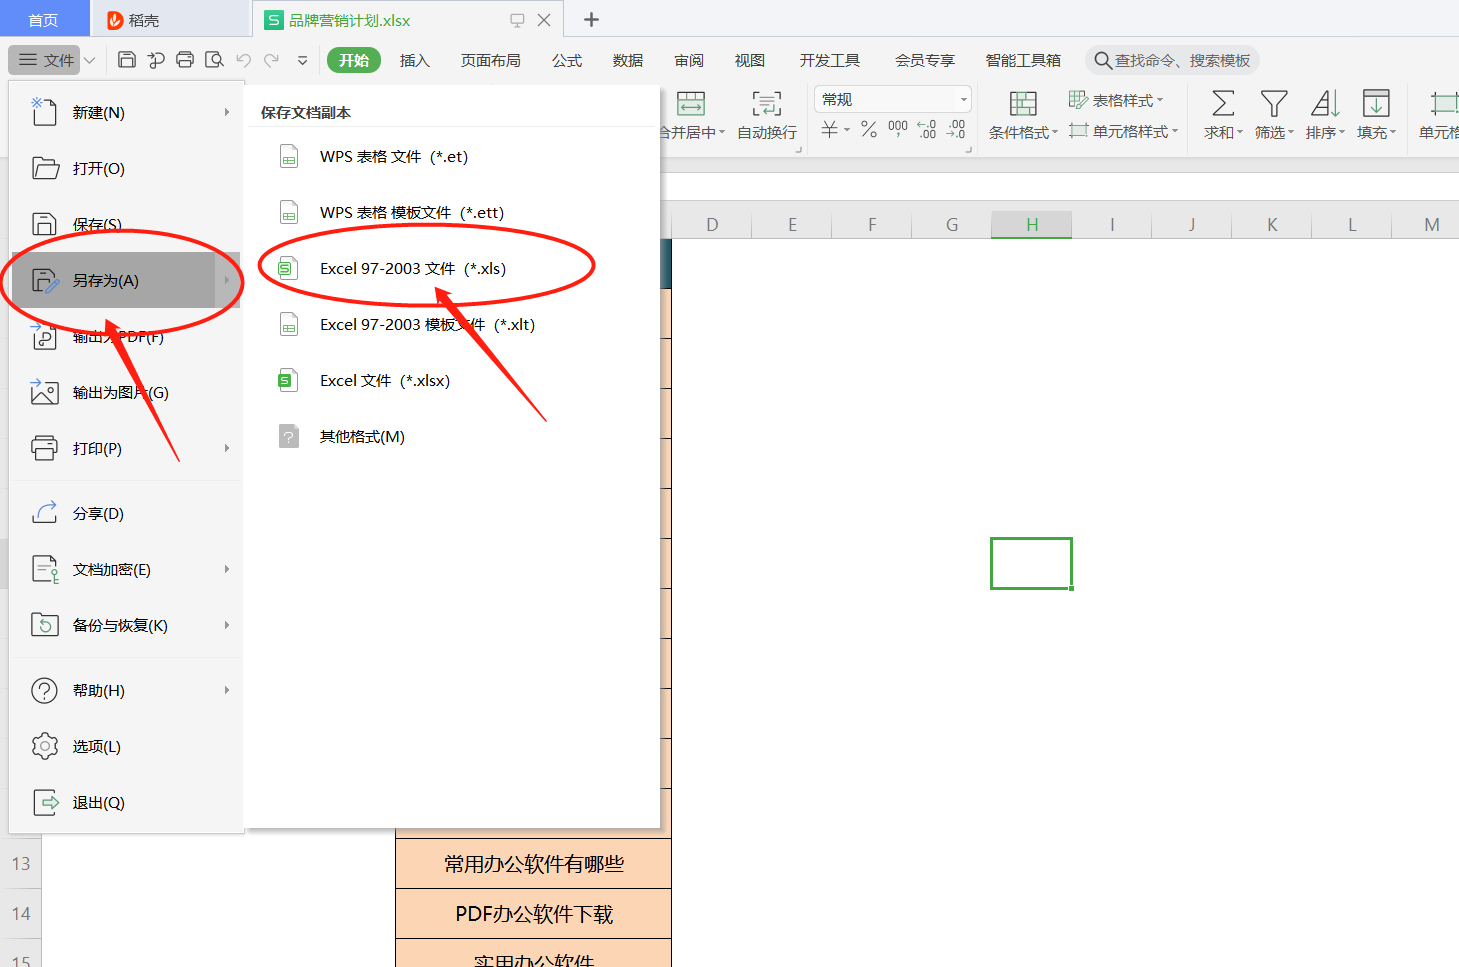
Task: Click the save icon in quick toolbar
Action: (x=127, y=60)
